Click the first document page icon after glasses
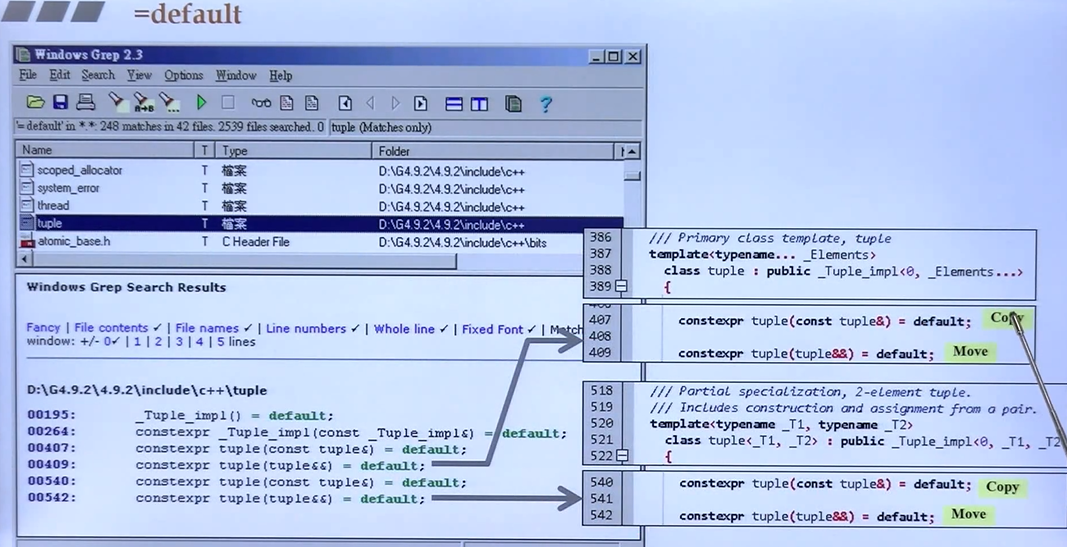 coord(286,103)
